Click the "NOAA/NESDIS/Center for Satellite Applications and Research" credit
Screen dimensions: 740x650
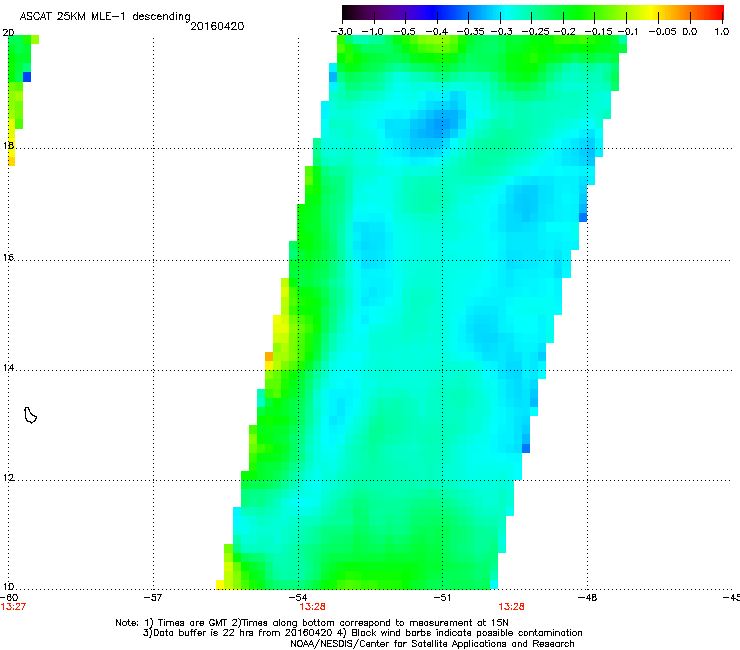click(x=432, y=644)
